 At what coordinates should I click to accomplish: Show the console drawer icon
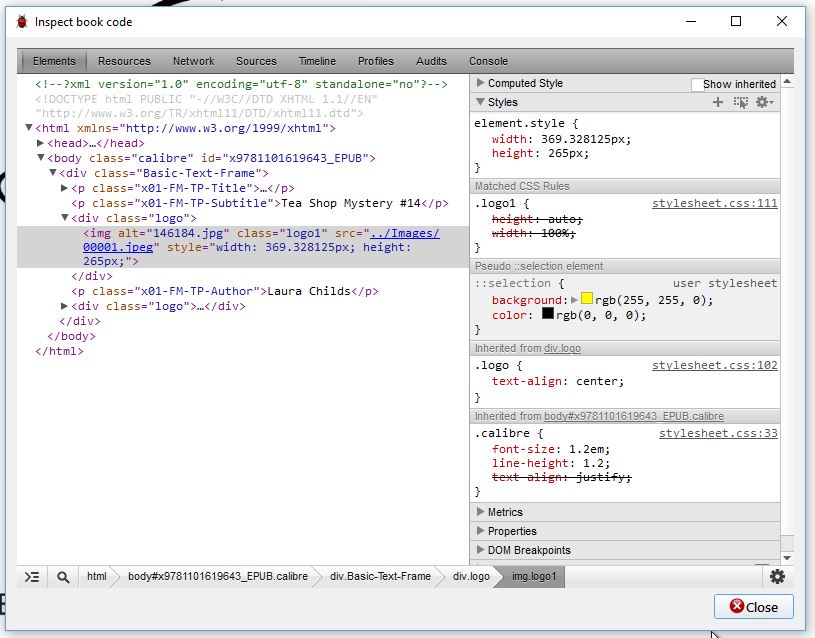(x=32, y=577)
